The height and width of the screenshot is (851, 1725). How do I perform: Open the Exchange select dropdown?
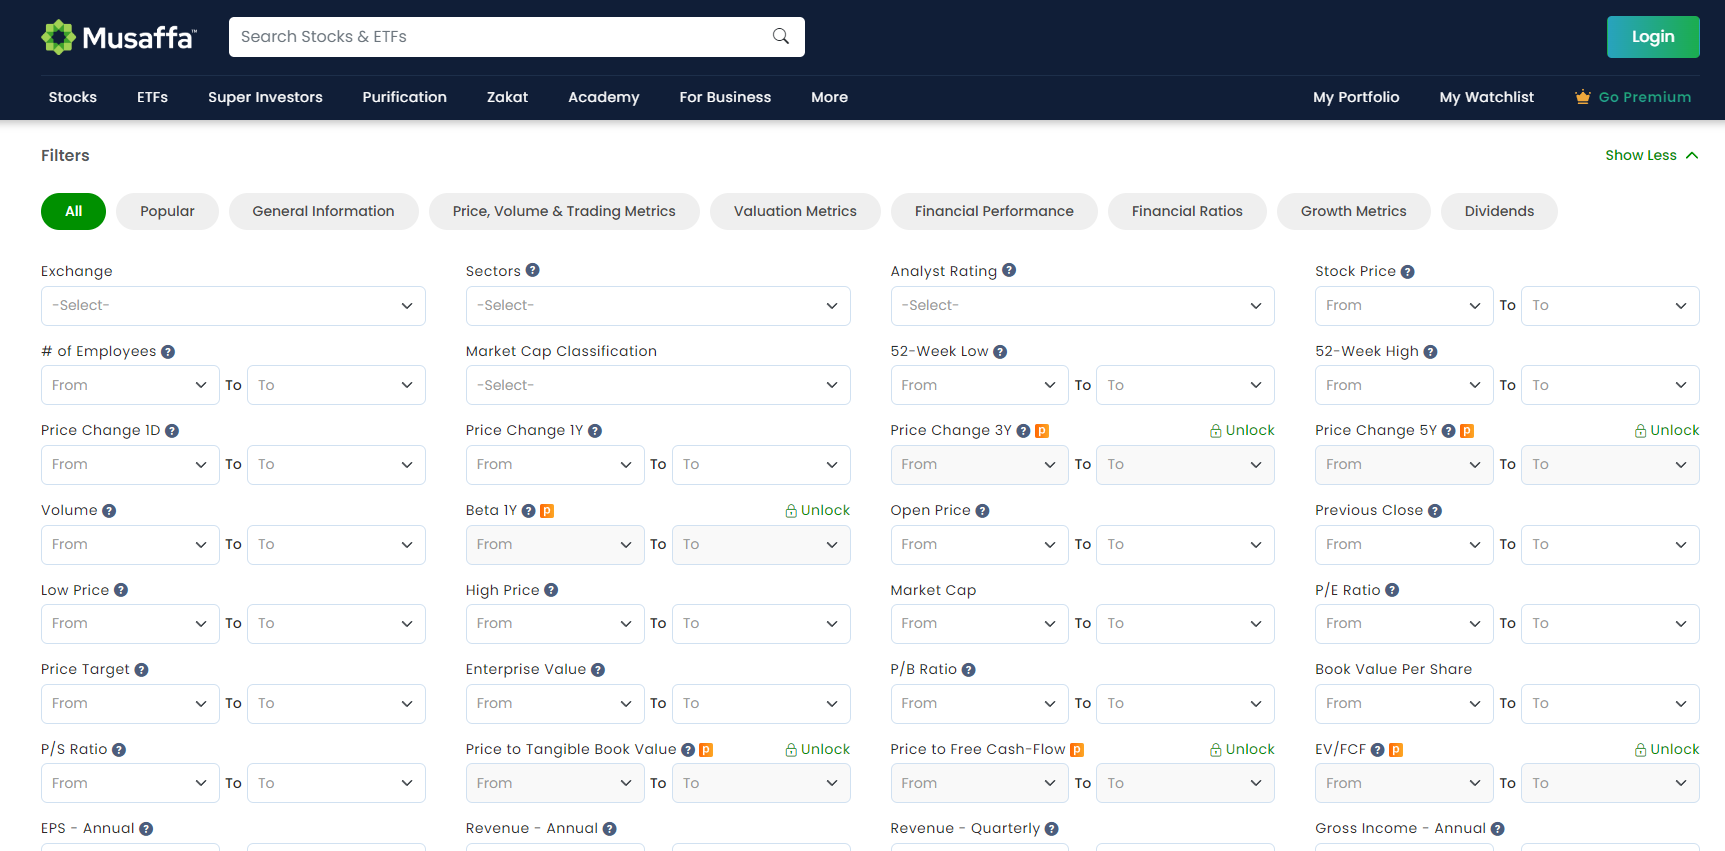click(233, 306)
